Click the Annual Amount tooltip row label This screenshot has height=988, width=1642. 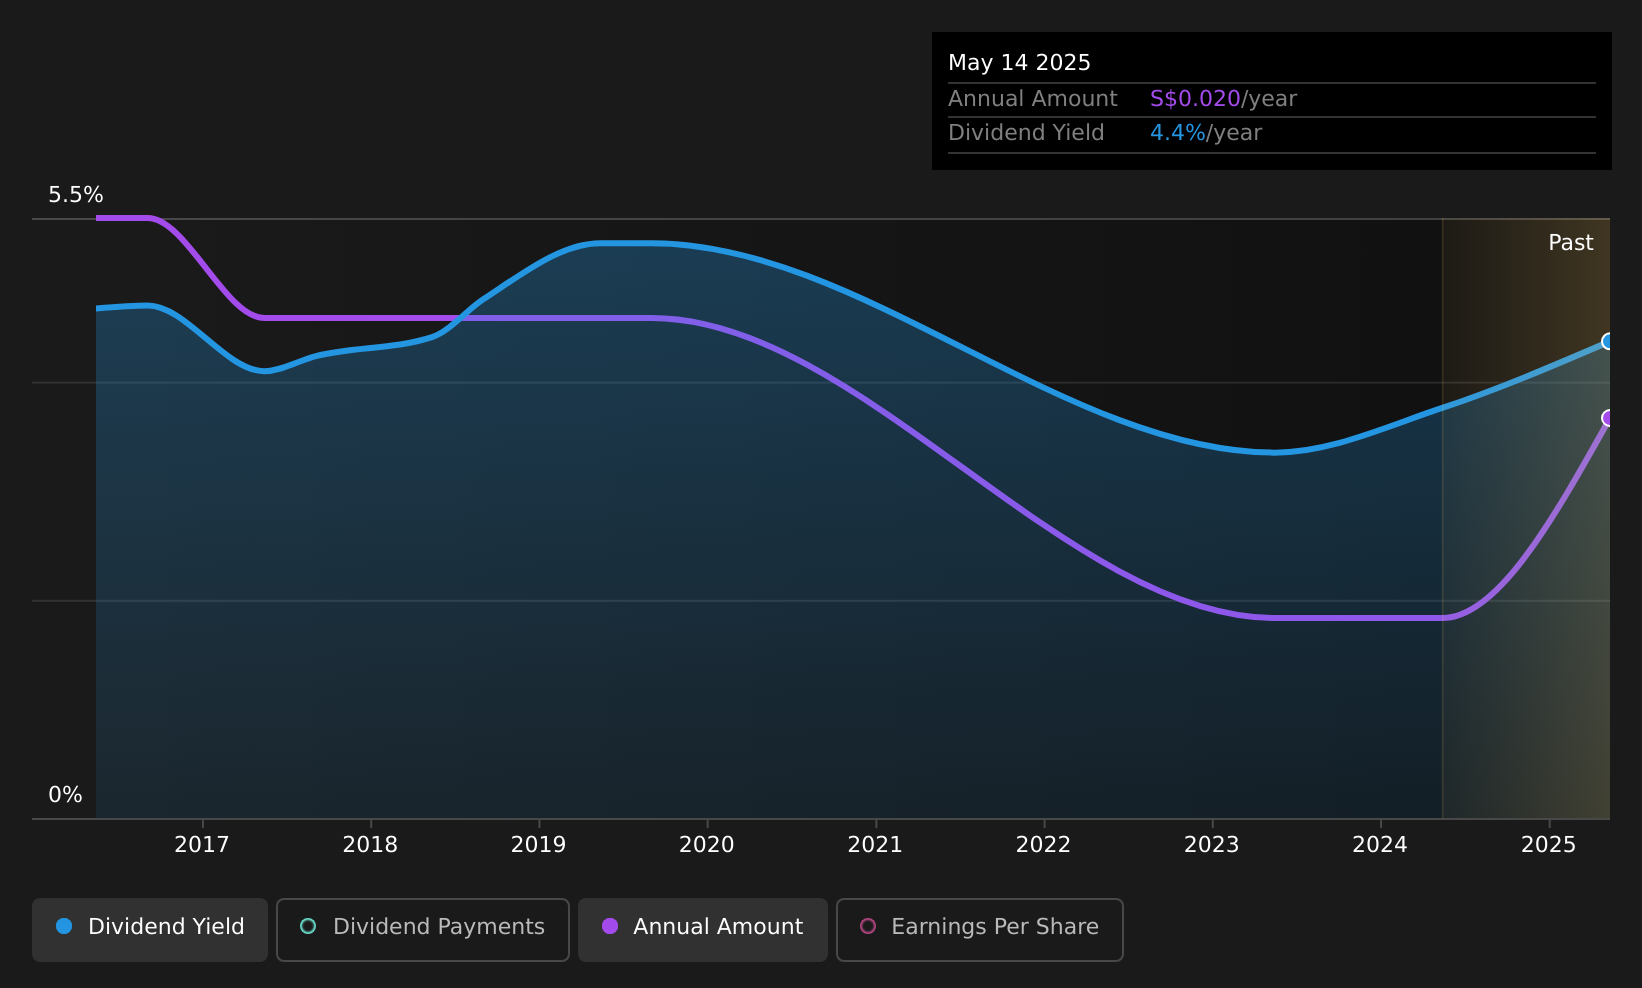[x=1033, y=99]
